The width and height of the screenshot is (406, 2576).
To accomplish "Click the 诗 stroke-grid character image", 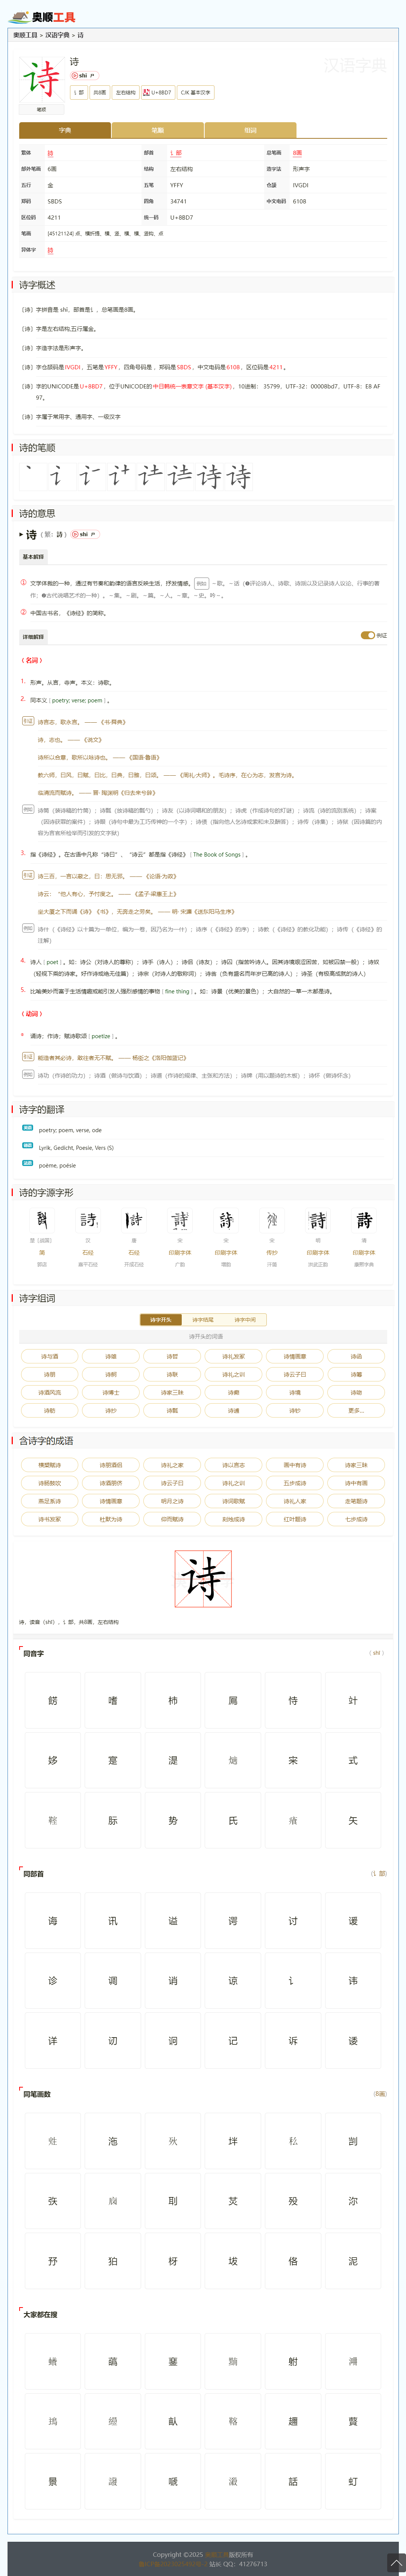I will pos(203,1579).
